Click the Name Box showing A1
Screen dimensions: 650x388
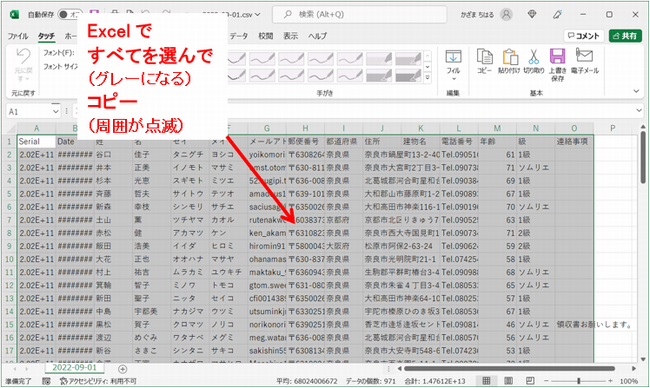click(x=29, y=112)
